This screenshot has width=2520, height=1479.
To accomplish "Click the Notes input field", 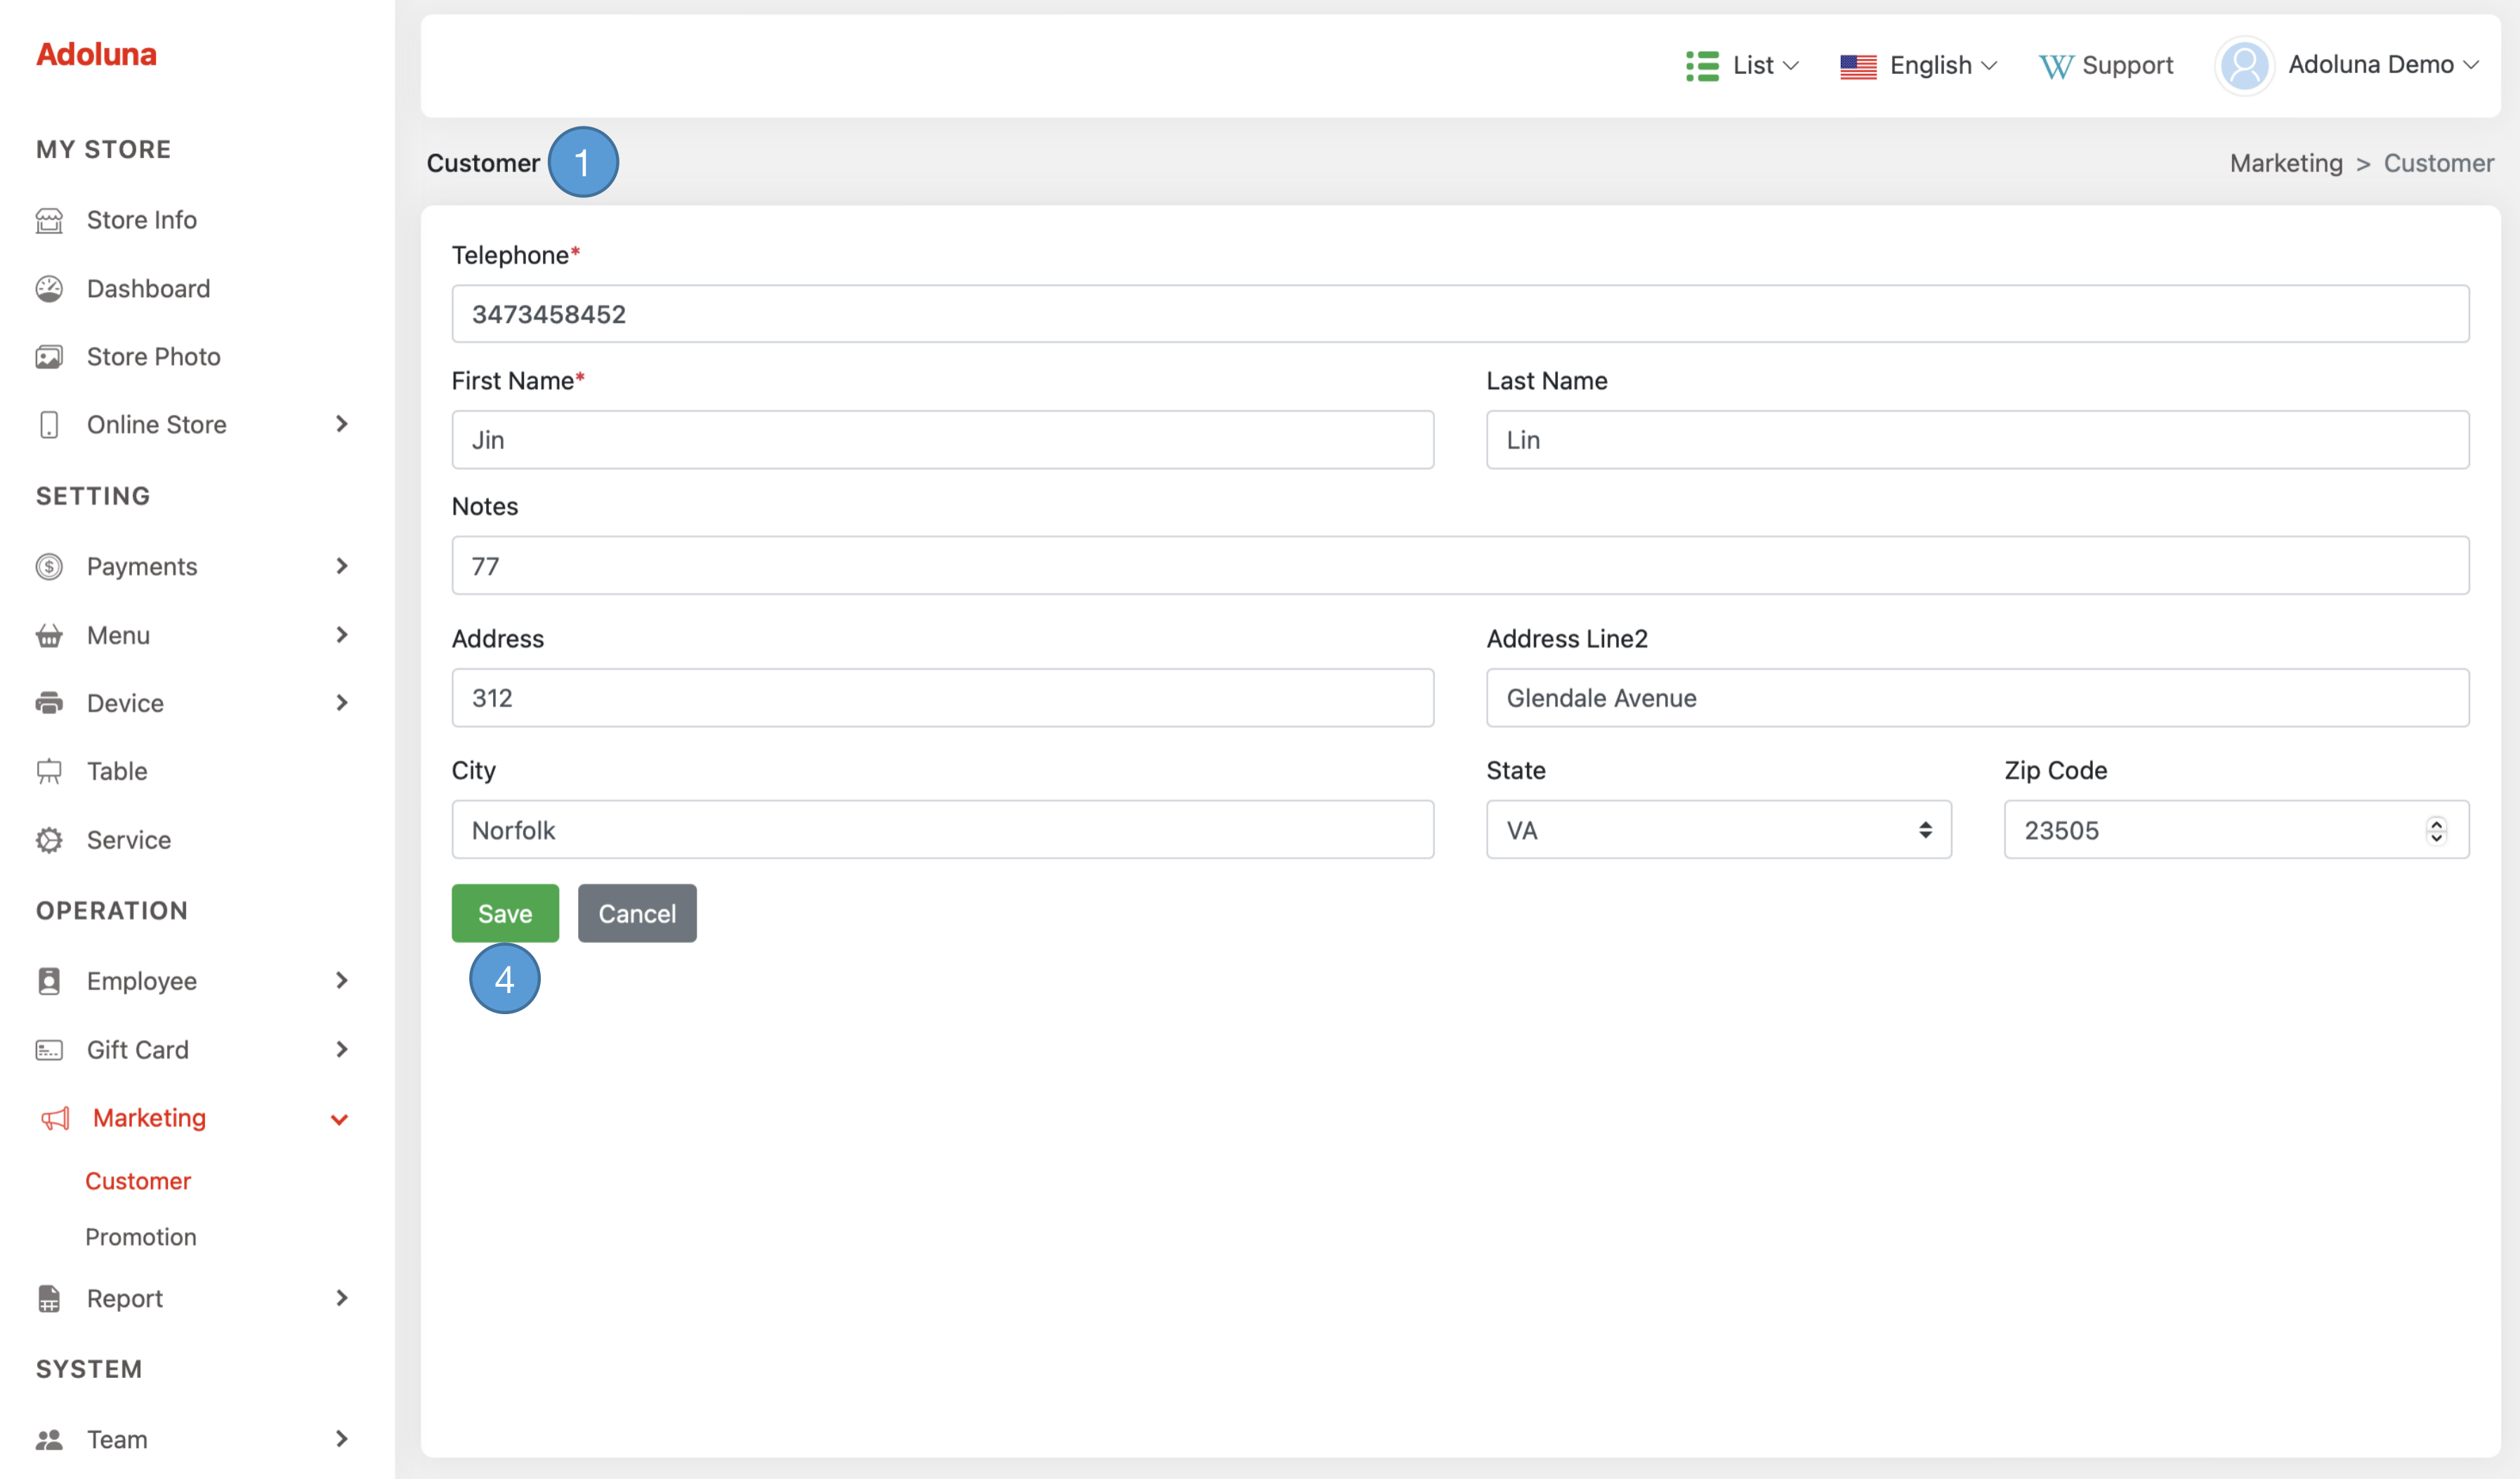I will [x=1460, y=566].
